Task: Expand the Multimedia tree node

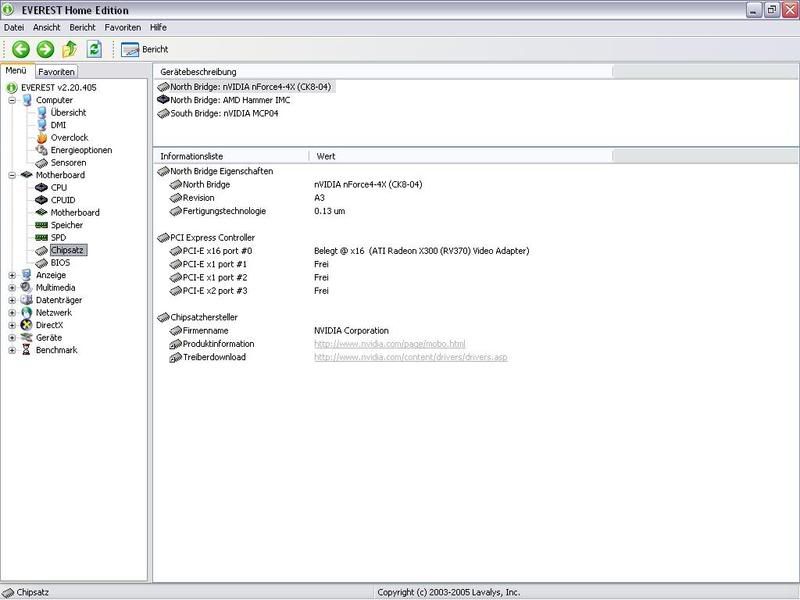Action: pos(12,288)
